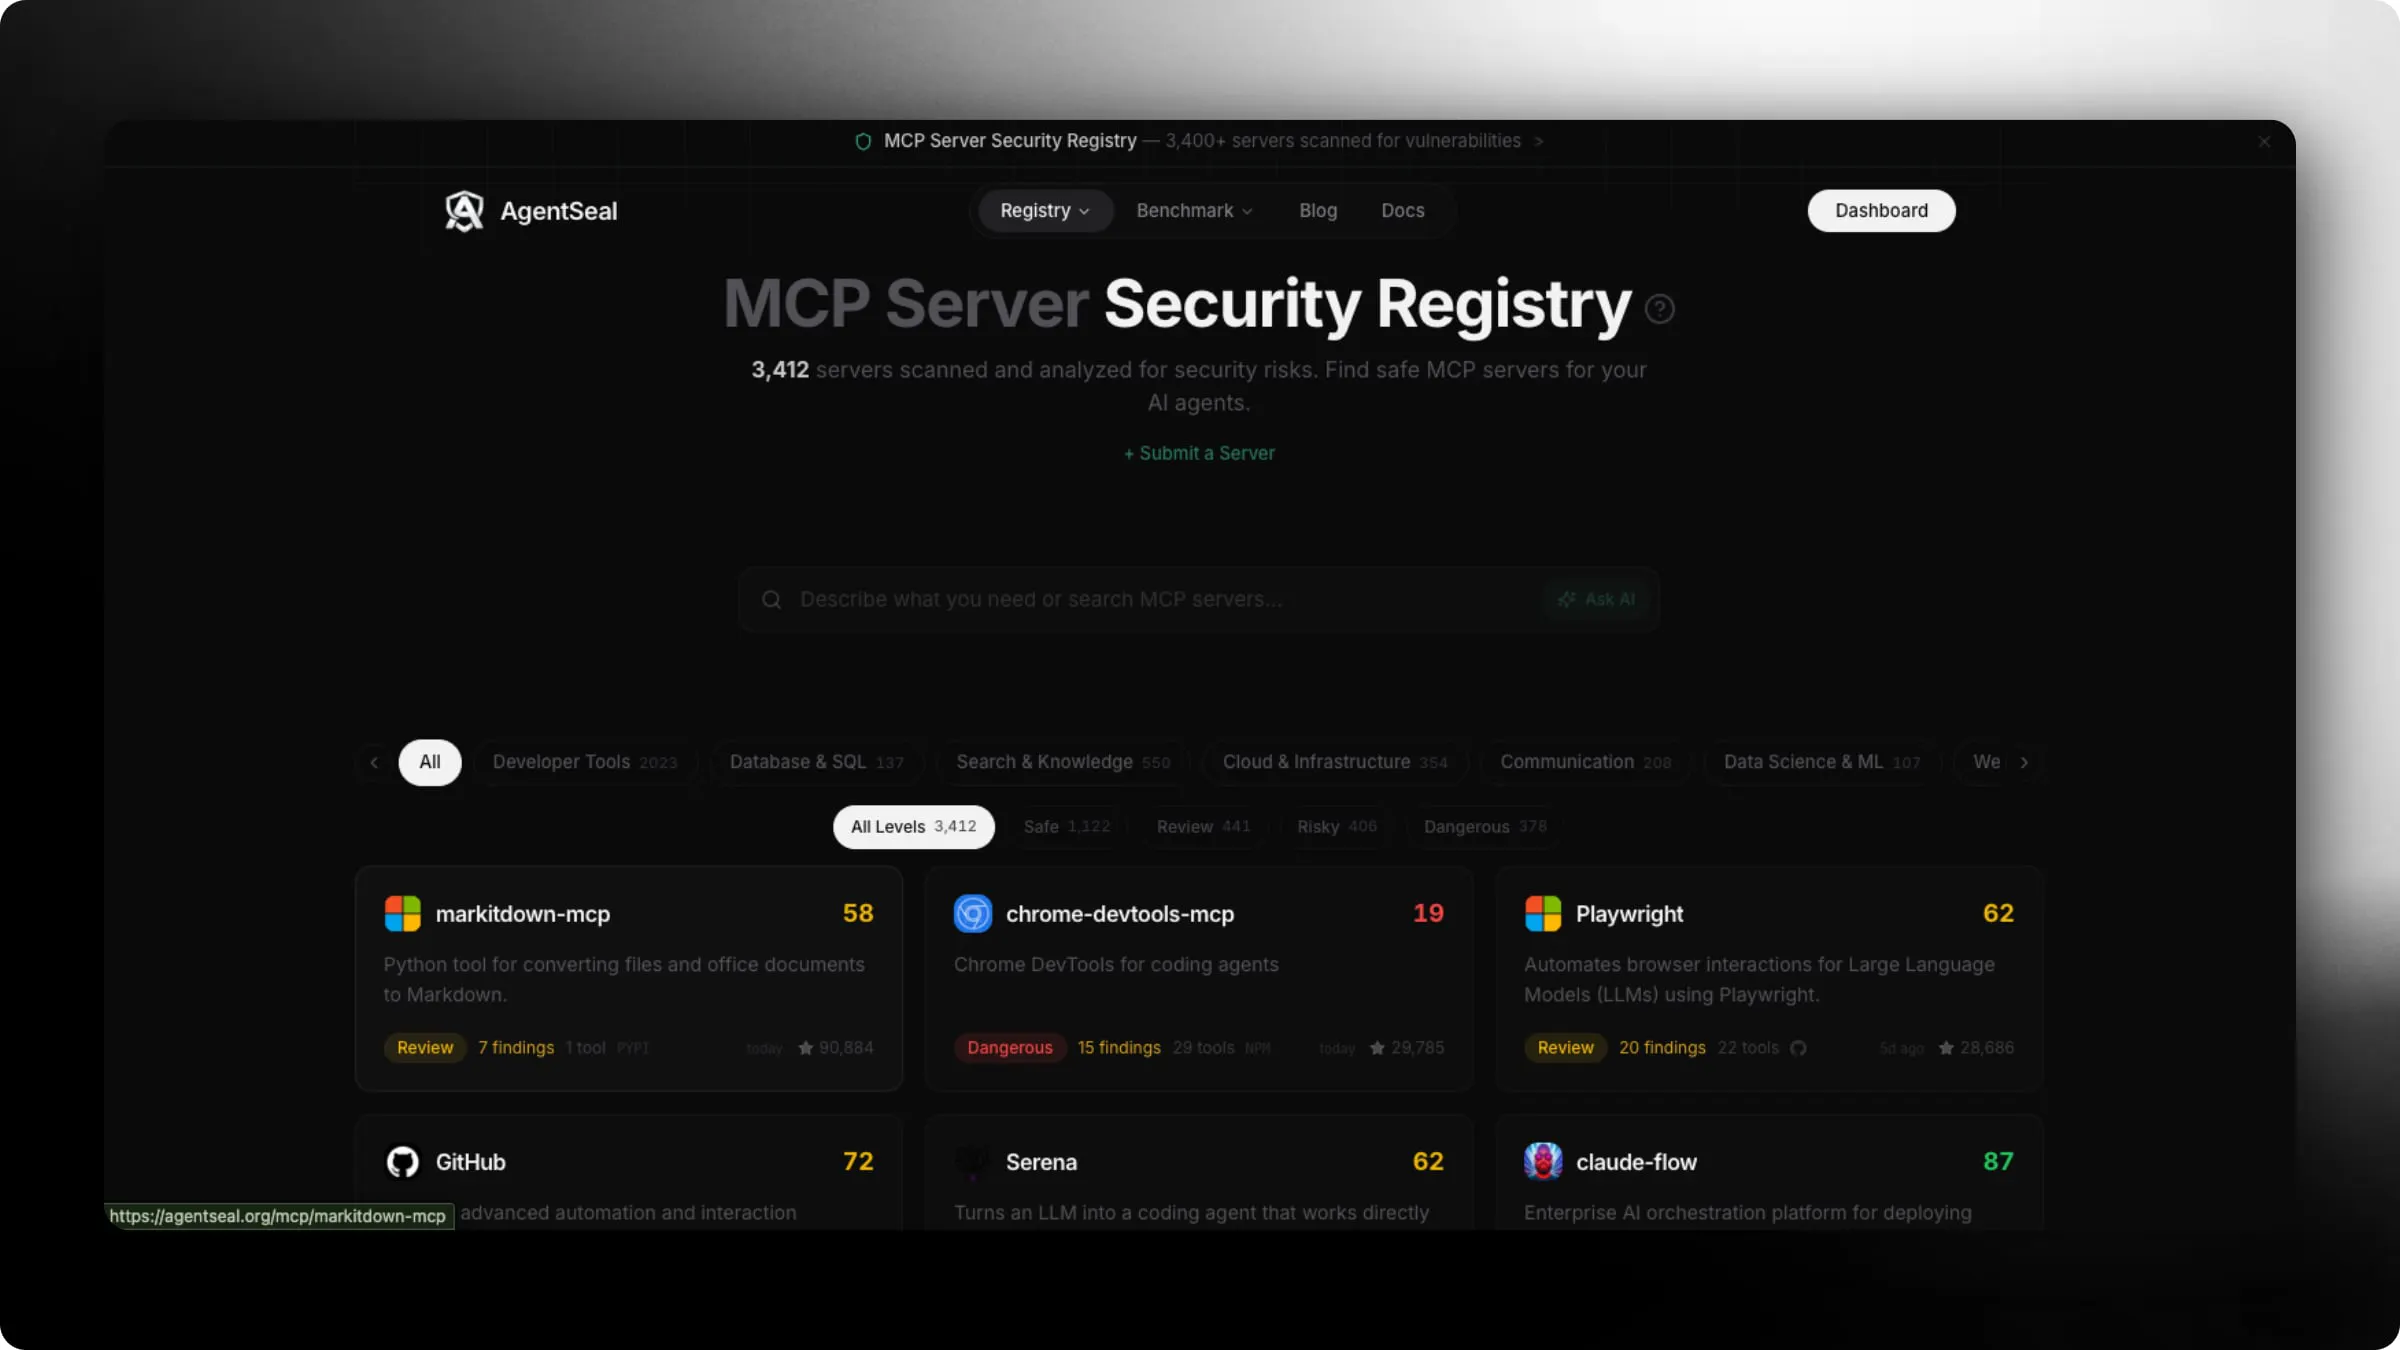Open the Docs page

coord(1402,211)
